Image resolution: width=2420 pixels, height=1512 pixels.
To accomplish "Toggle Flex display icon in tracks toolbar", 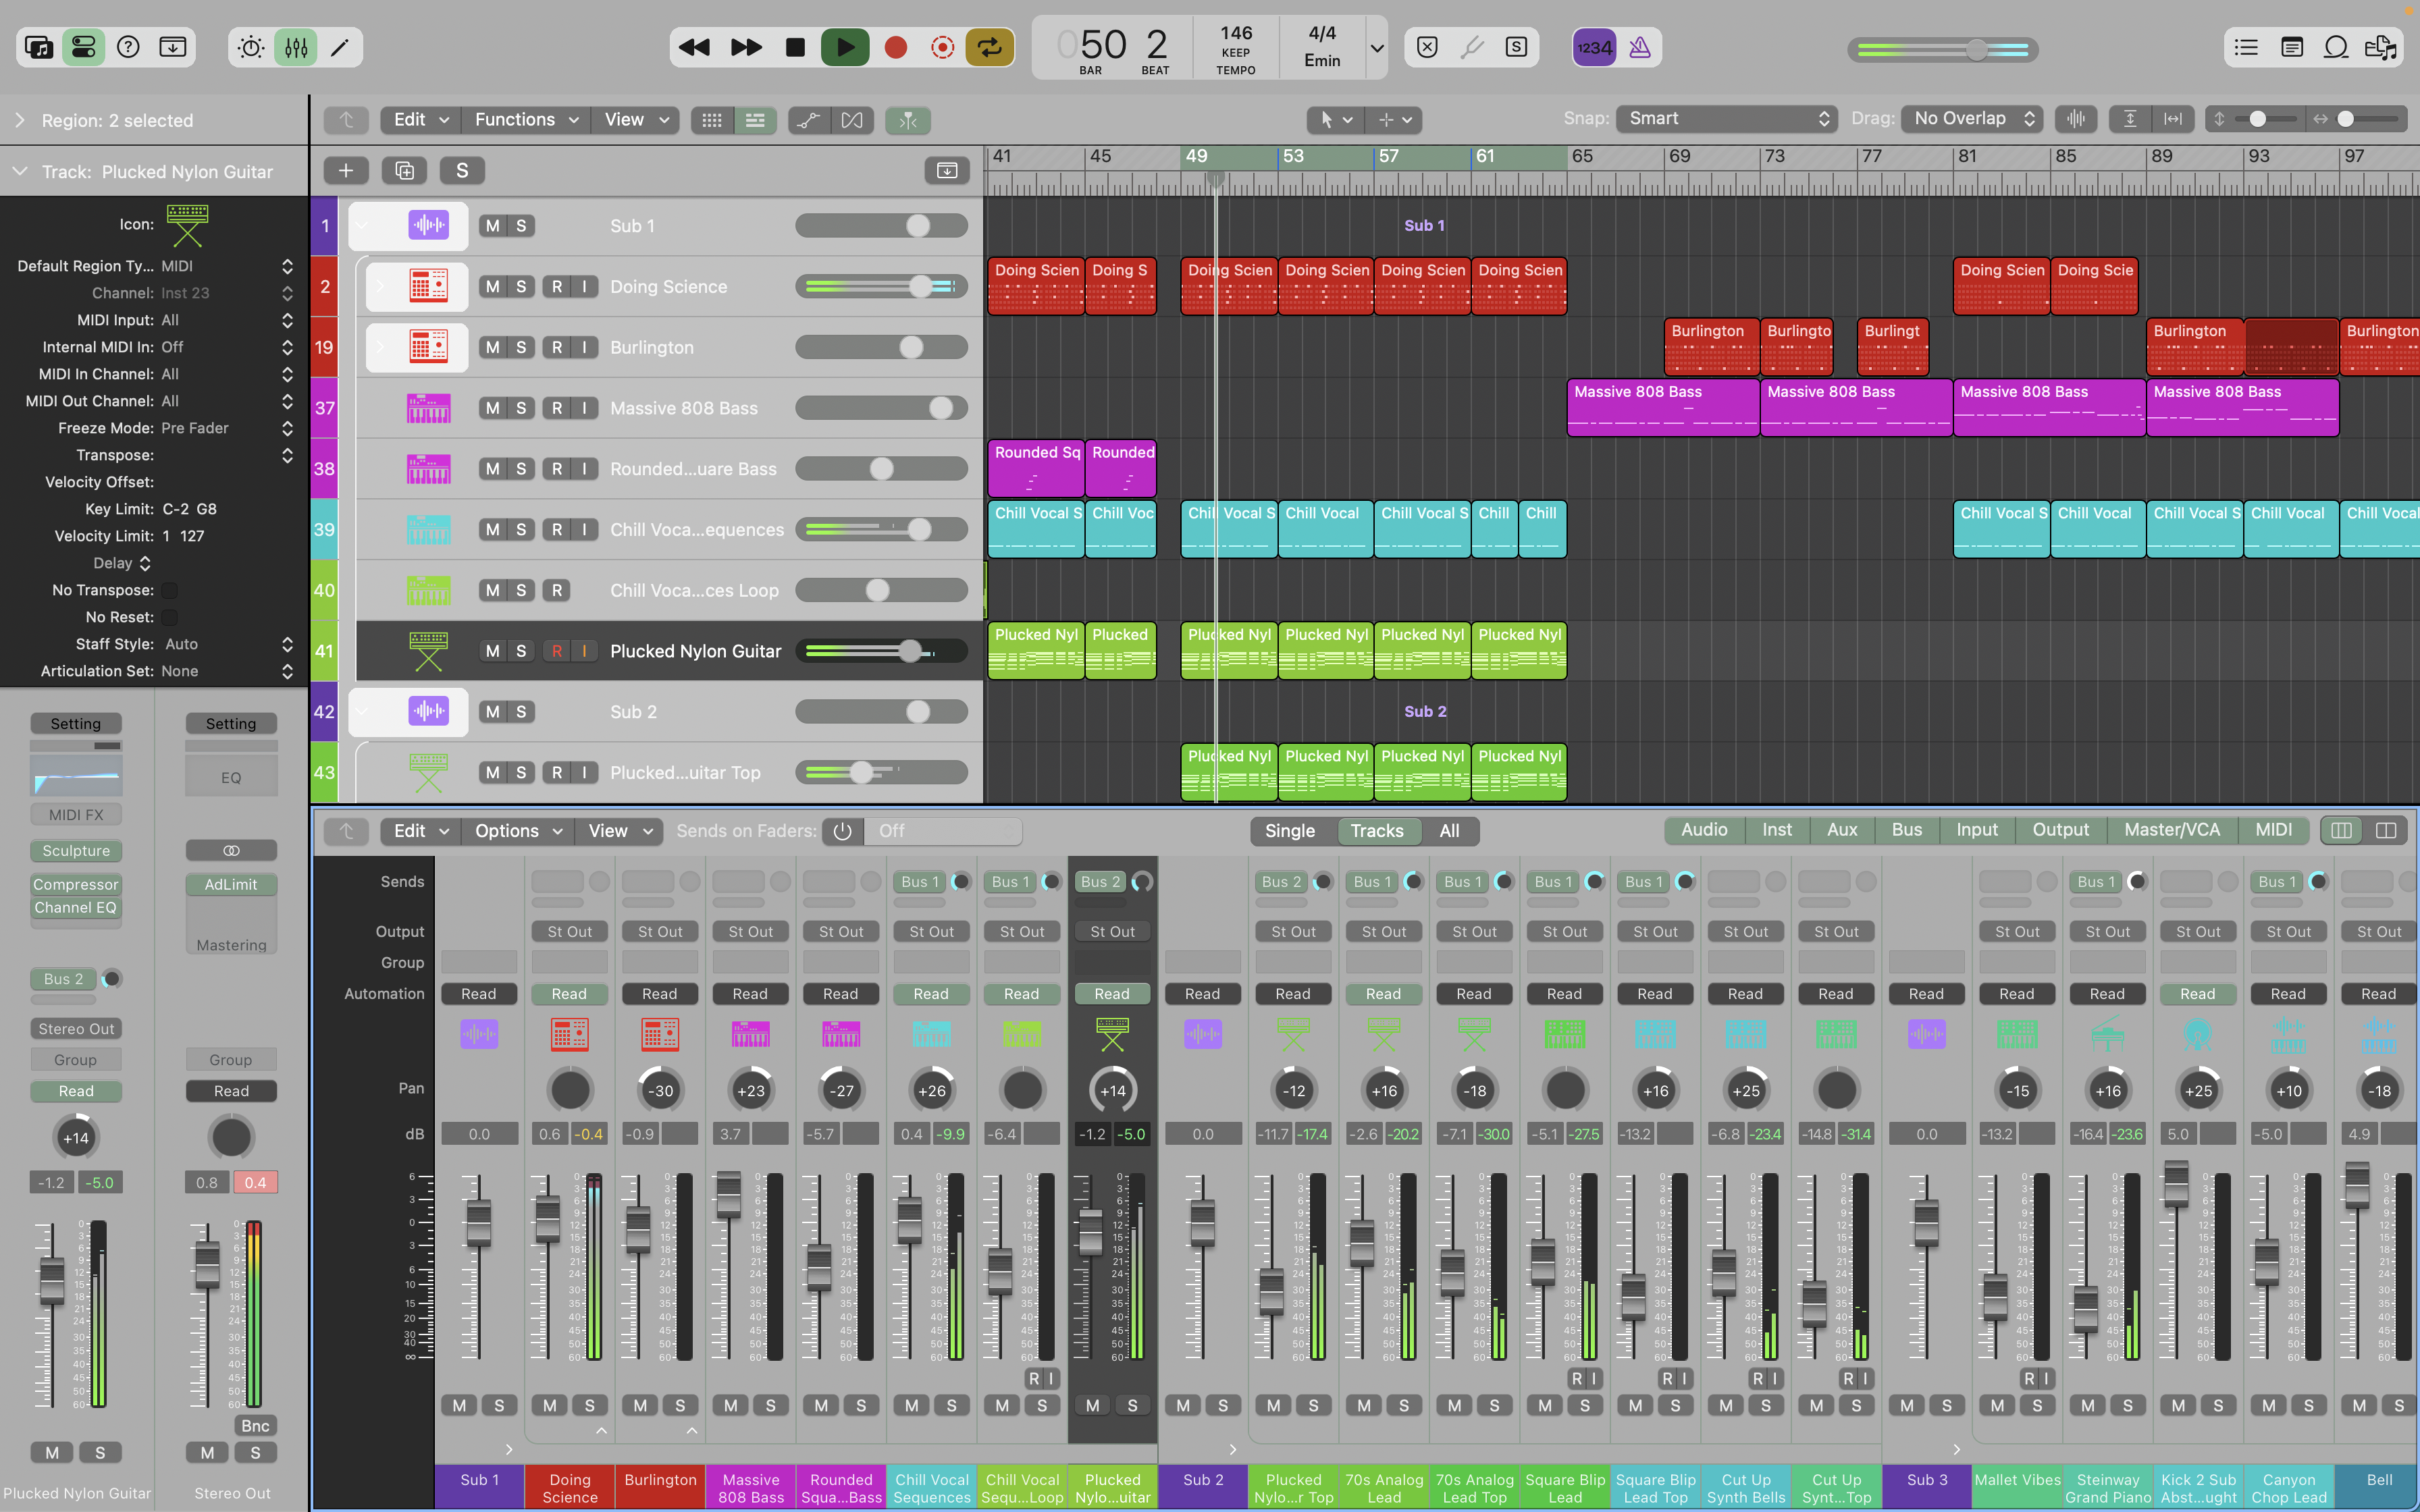I will pos(852,120).
